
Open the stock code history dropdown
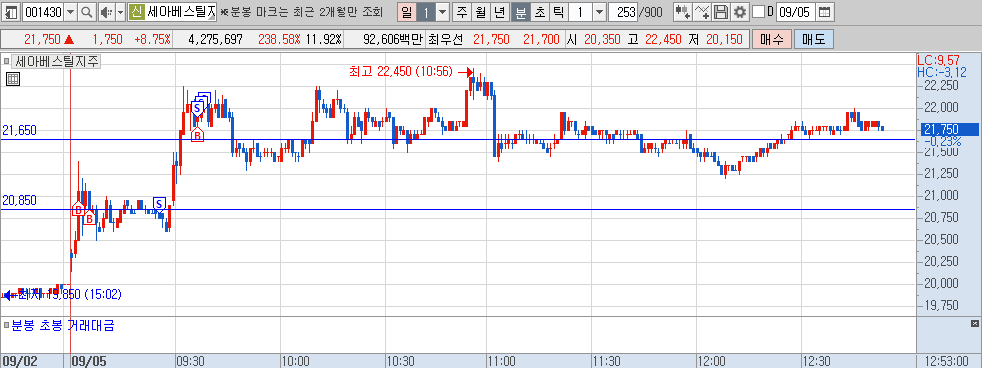pos(70,11)
